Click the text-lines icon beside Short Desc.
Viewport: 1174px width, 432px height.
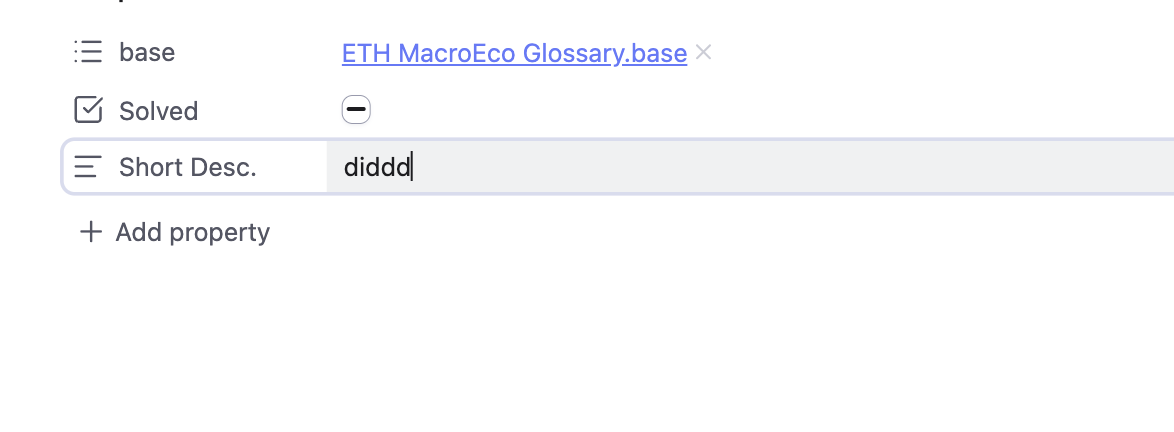pyautogui.click(x=88, y=167)
